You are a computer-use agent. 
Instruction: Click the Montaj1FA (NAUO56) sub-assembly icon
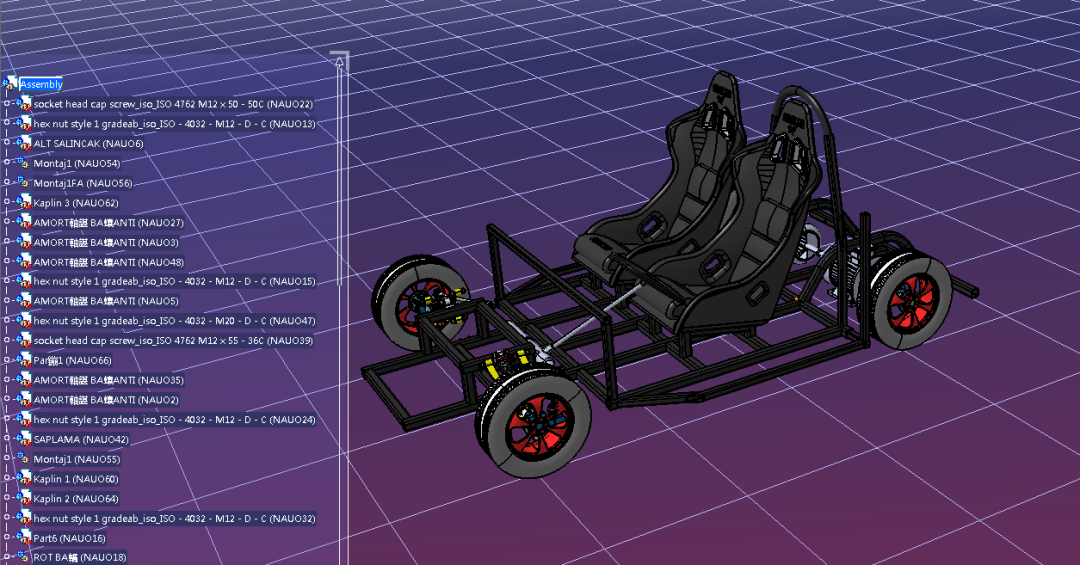pyautogui.click(x=23, y=183)
